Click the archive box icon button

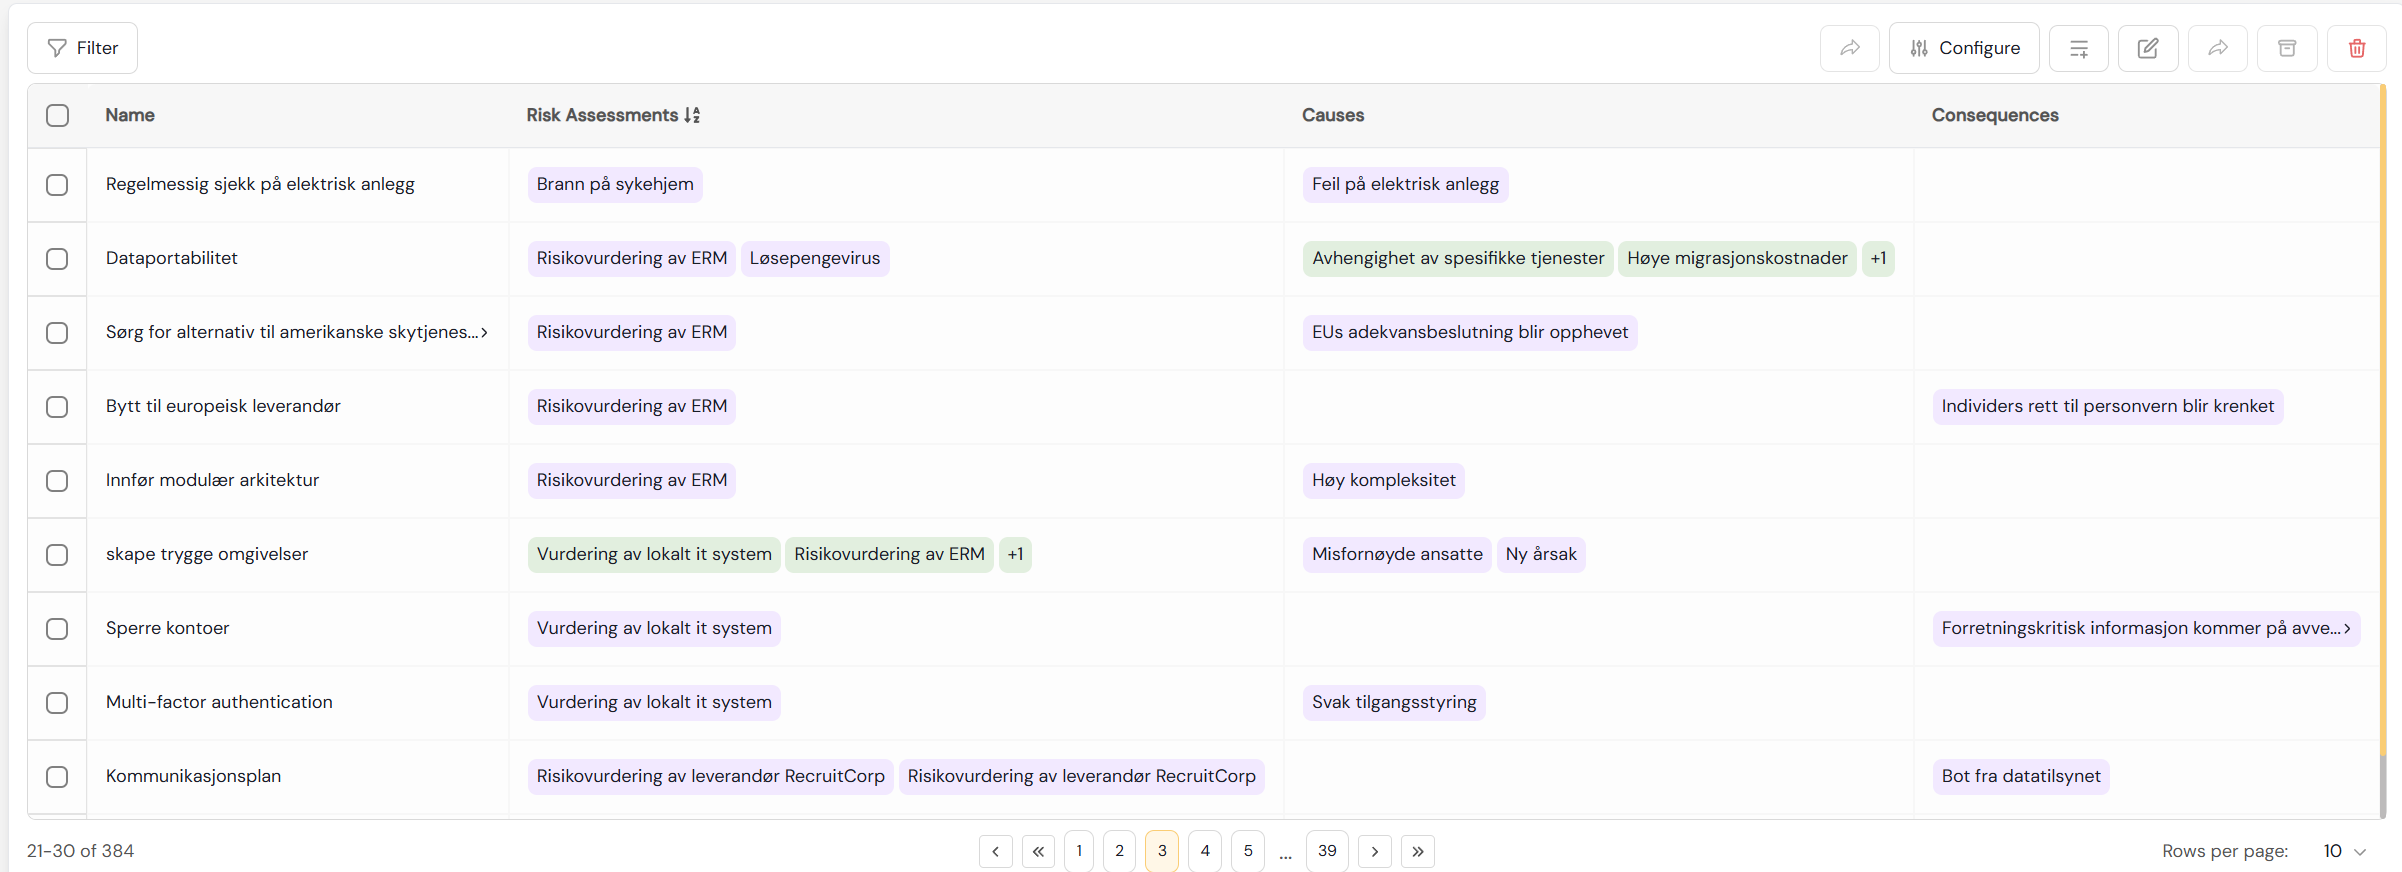(2286, 48)
